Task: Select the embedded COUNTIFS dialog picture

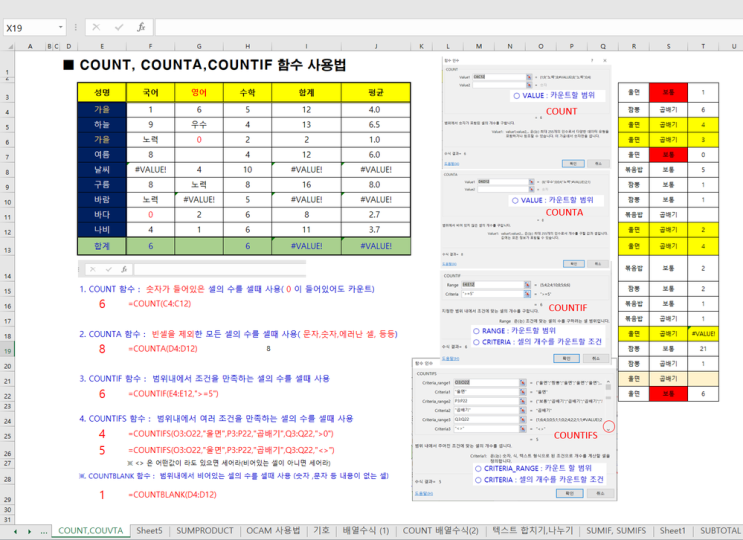Action: (x=515, y=430)
